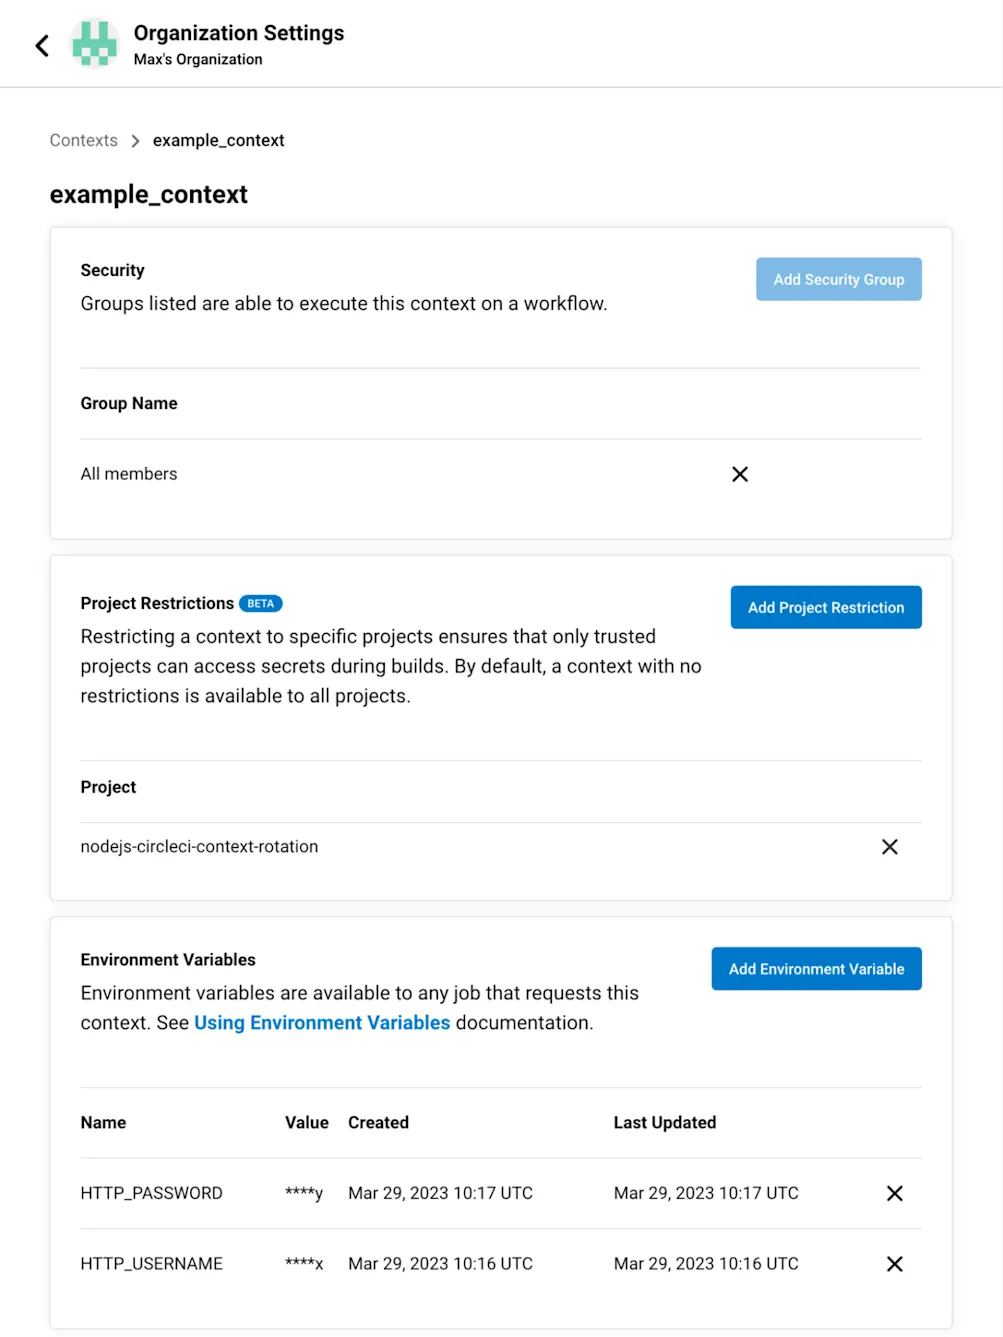Navigate back via the Contexts breadcrumb
The width and height of the screenshot is (1003, 1337).
[x=83, y=140]
